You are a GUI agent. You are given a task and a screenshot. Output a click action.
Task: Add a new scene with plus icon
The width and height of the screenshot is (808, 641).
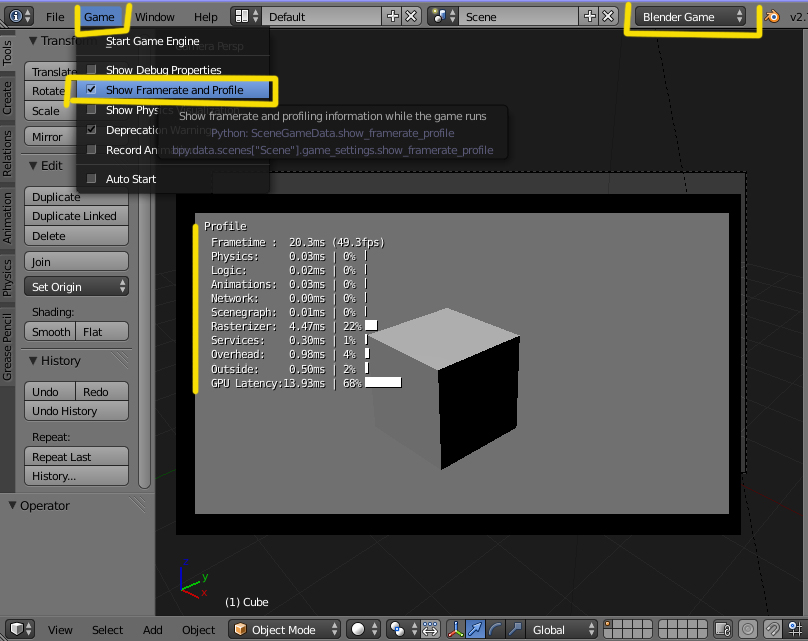click(590, 16)
